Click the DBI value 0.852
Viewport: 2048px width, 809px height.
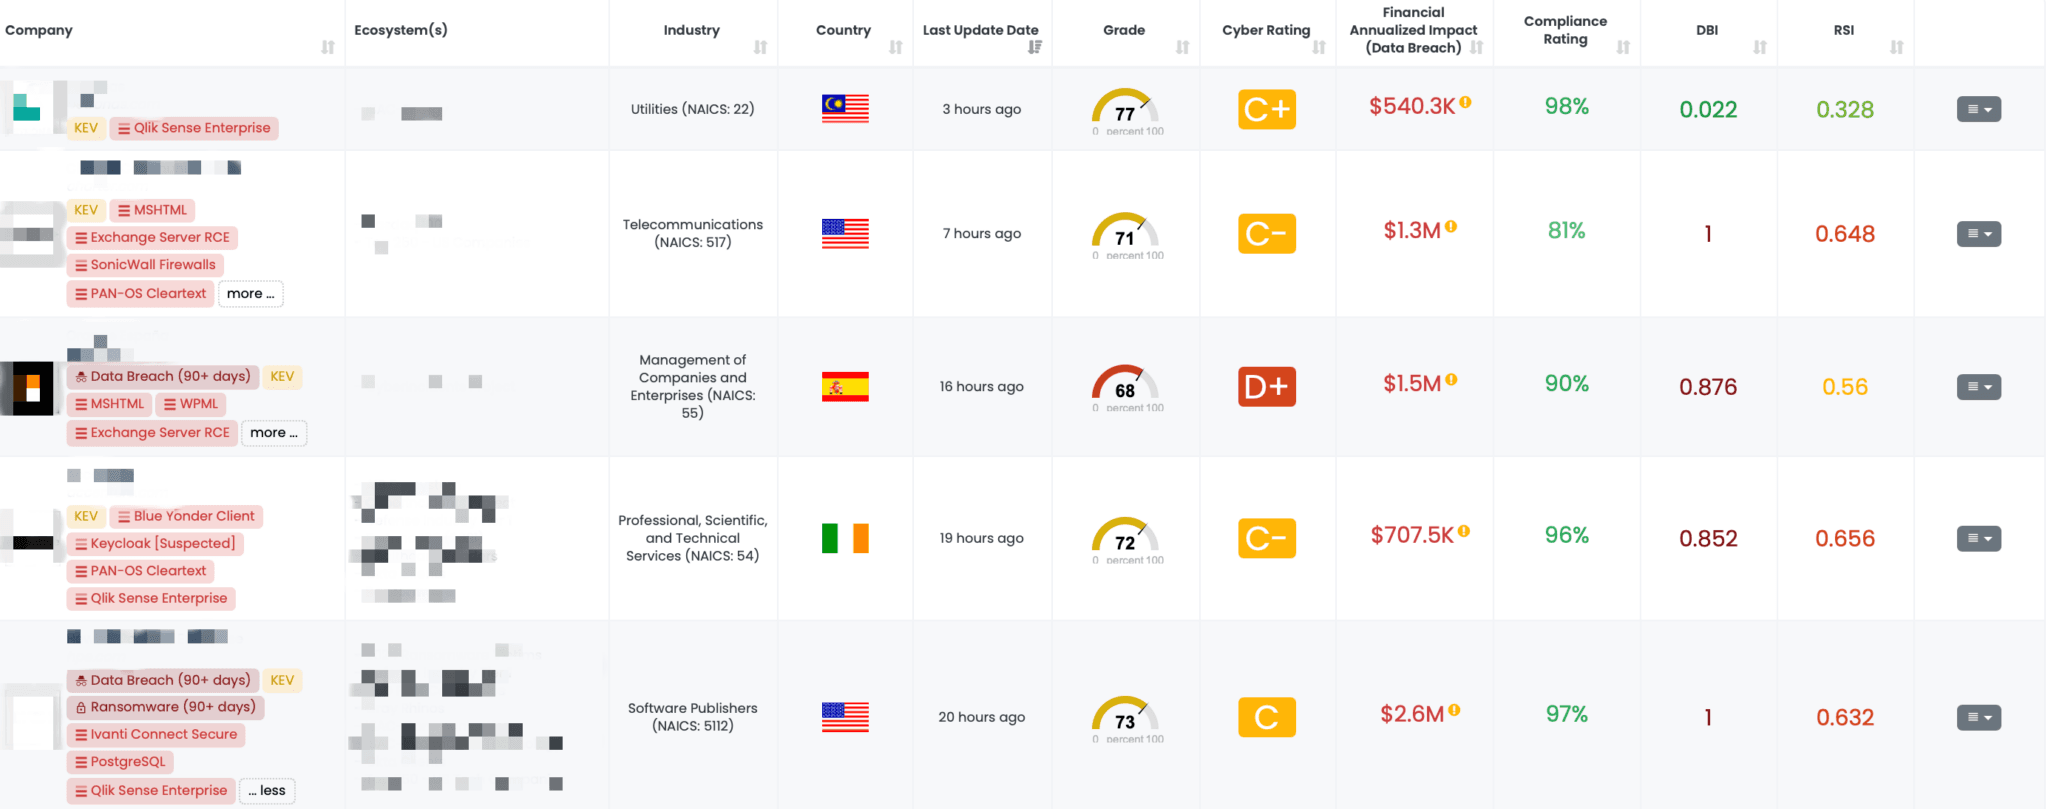pos(1708,539)
